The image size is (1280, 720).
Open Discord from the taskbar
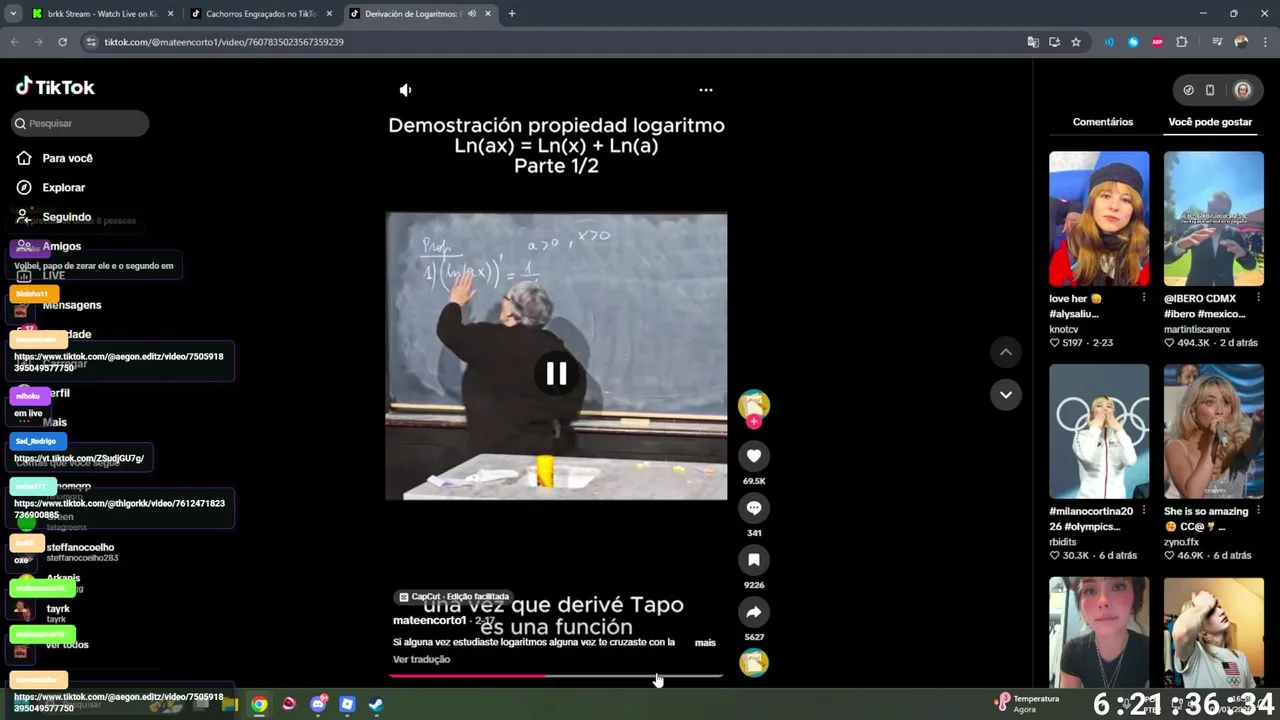click(318, 704)
